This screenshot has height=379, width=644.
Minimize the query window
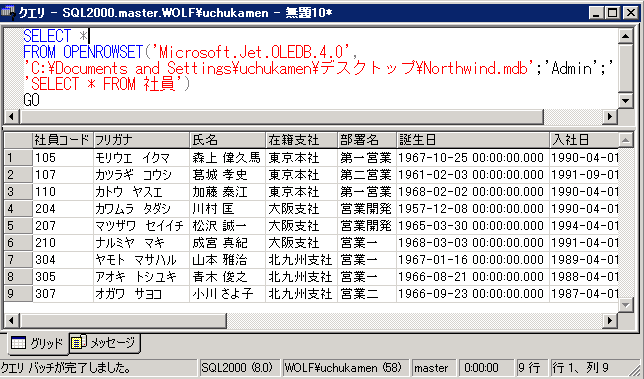point(596,13)
